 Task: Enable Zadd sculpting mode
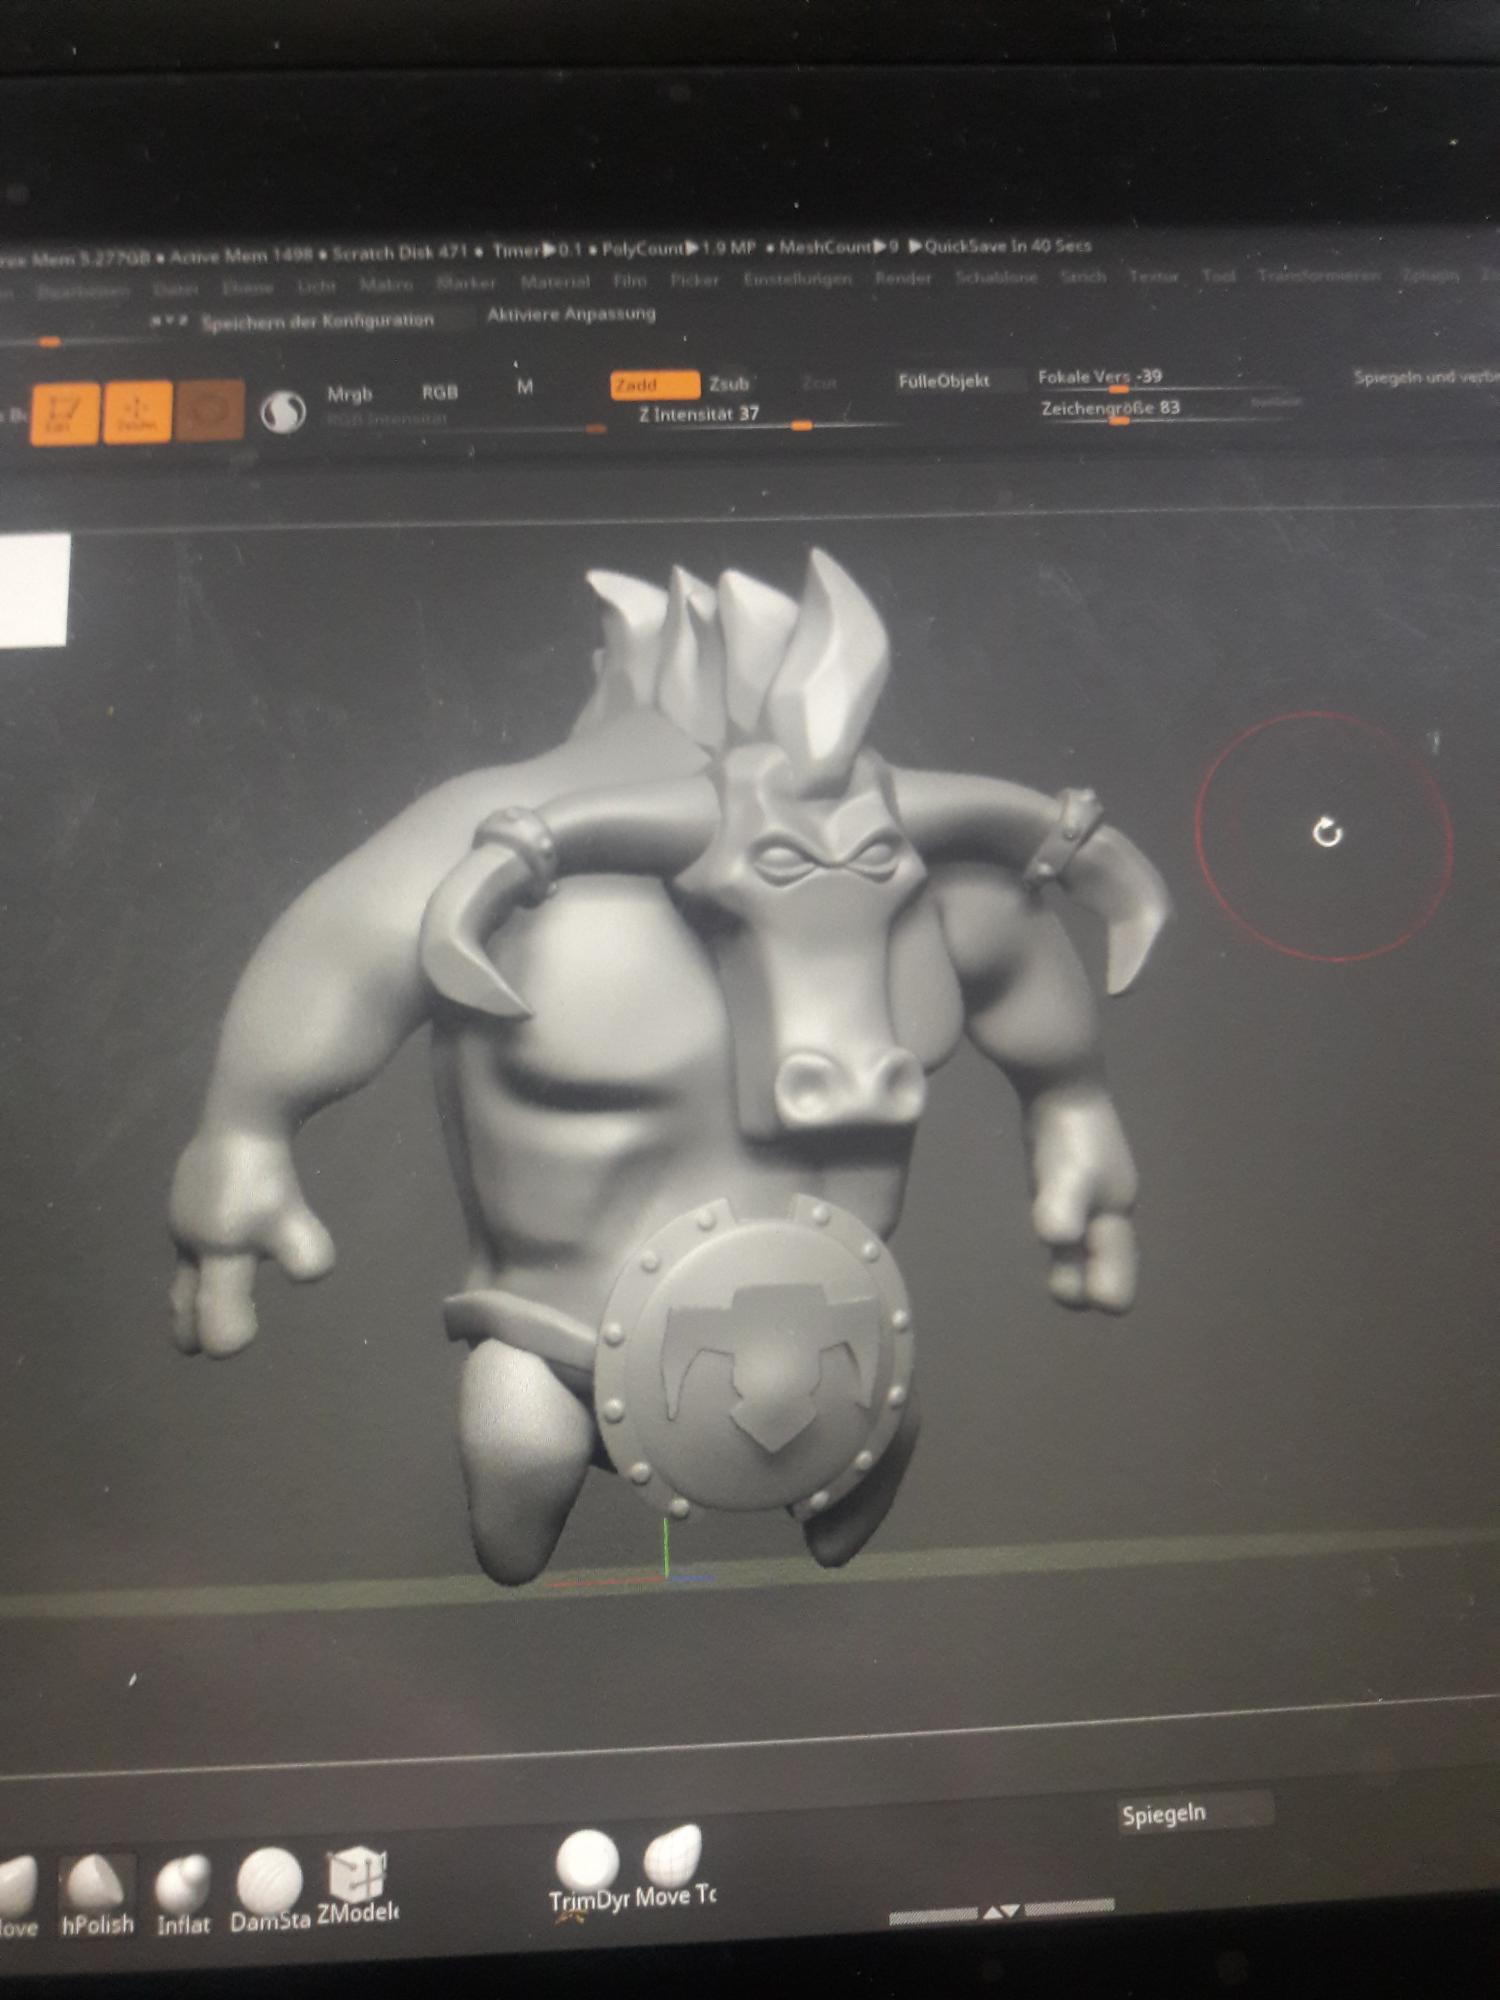click(x=654, y=385)
